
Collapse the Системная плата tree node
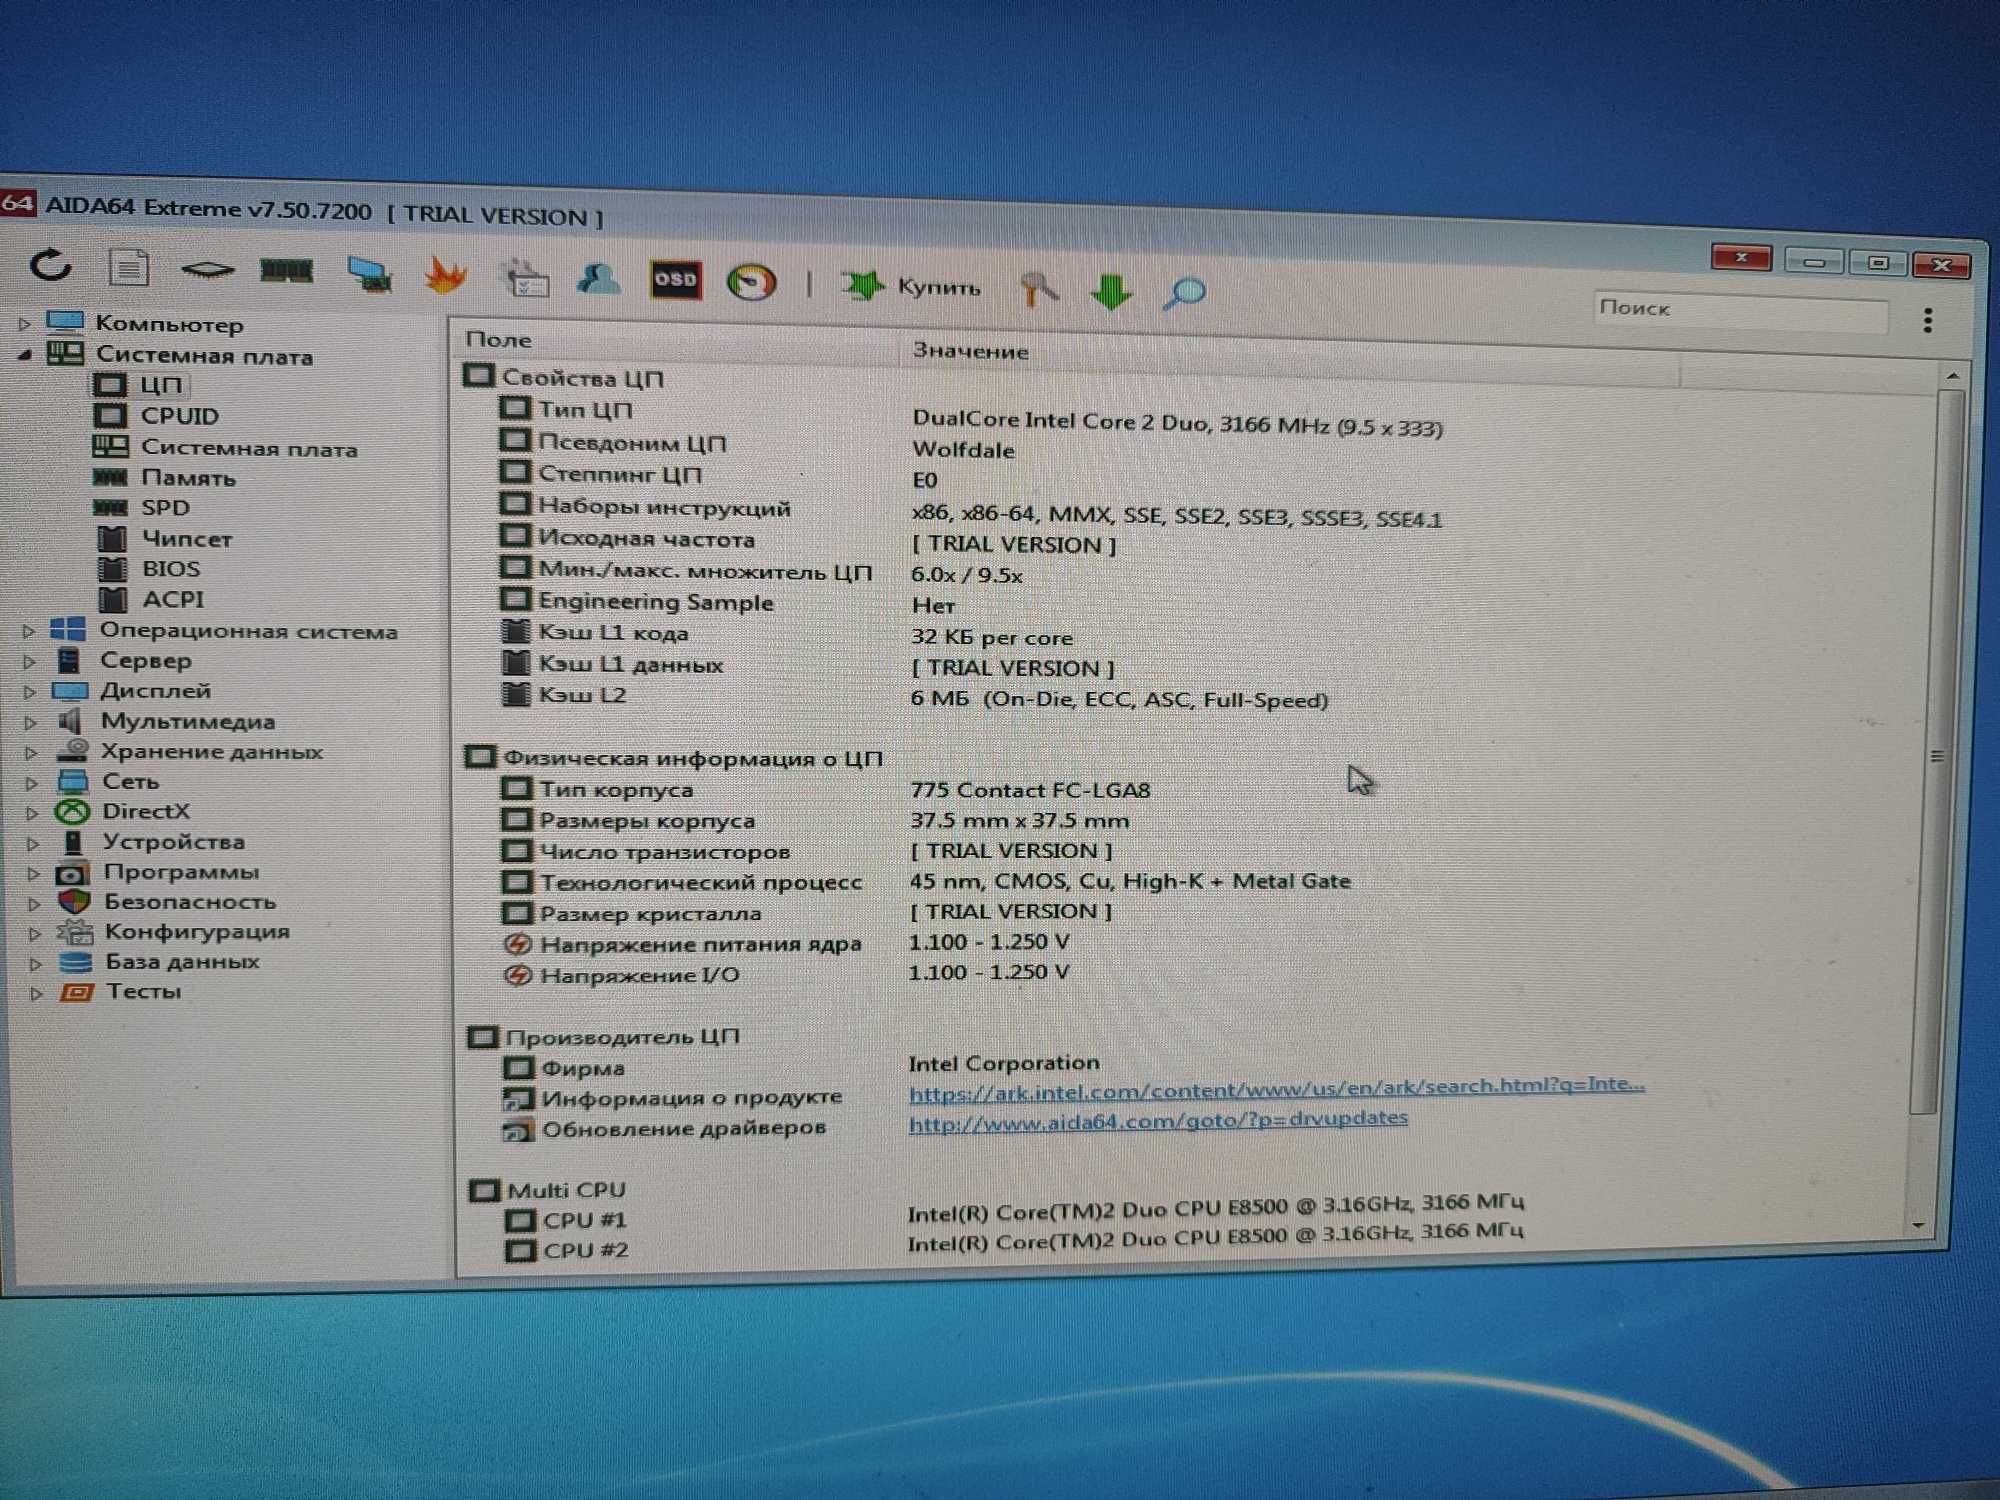25,354
